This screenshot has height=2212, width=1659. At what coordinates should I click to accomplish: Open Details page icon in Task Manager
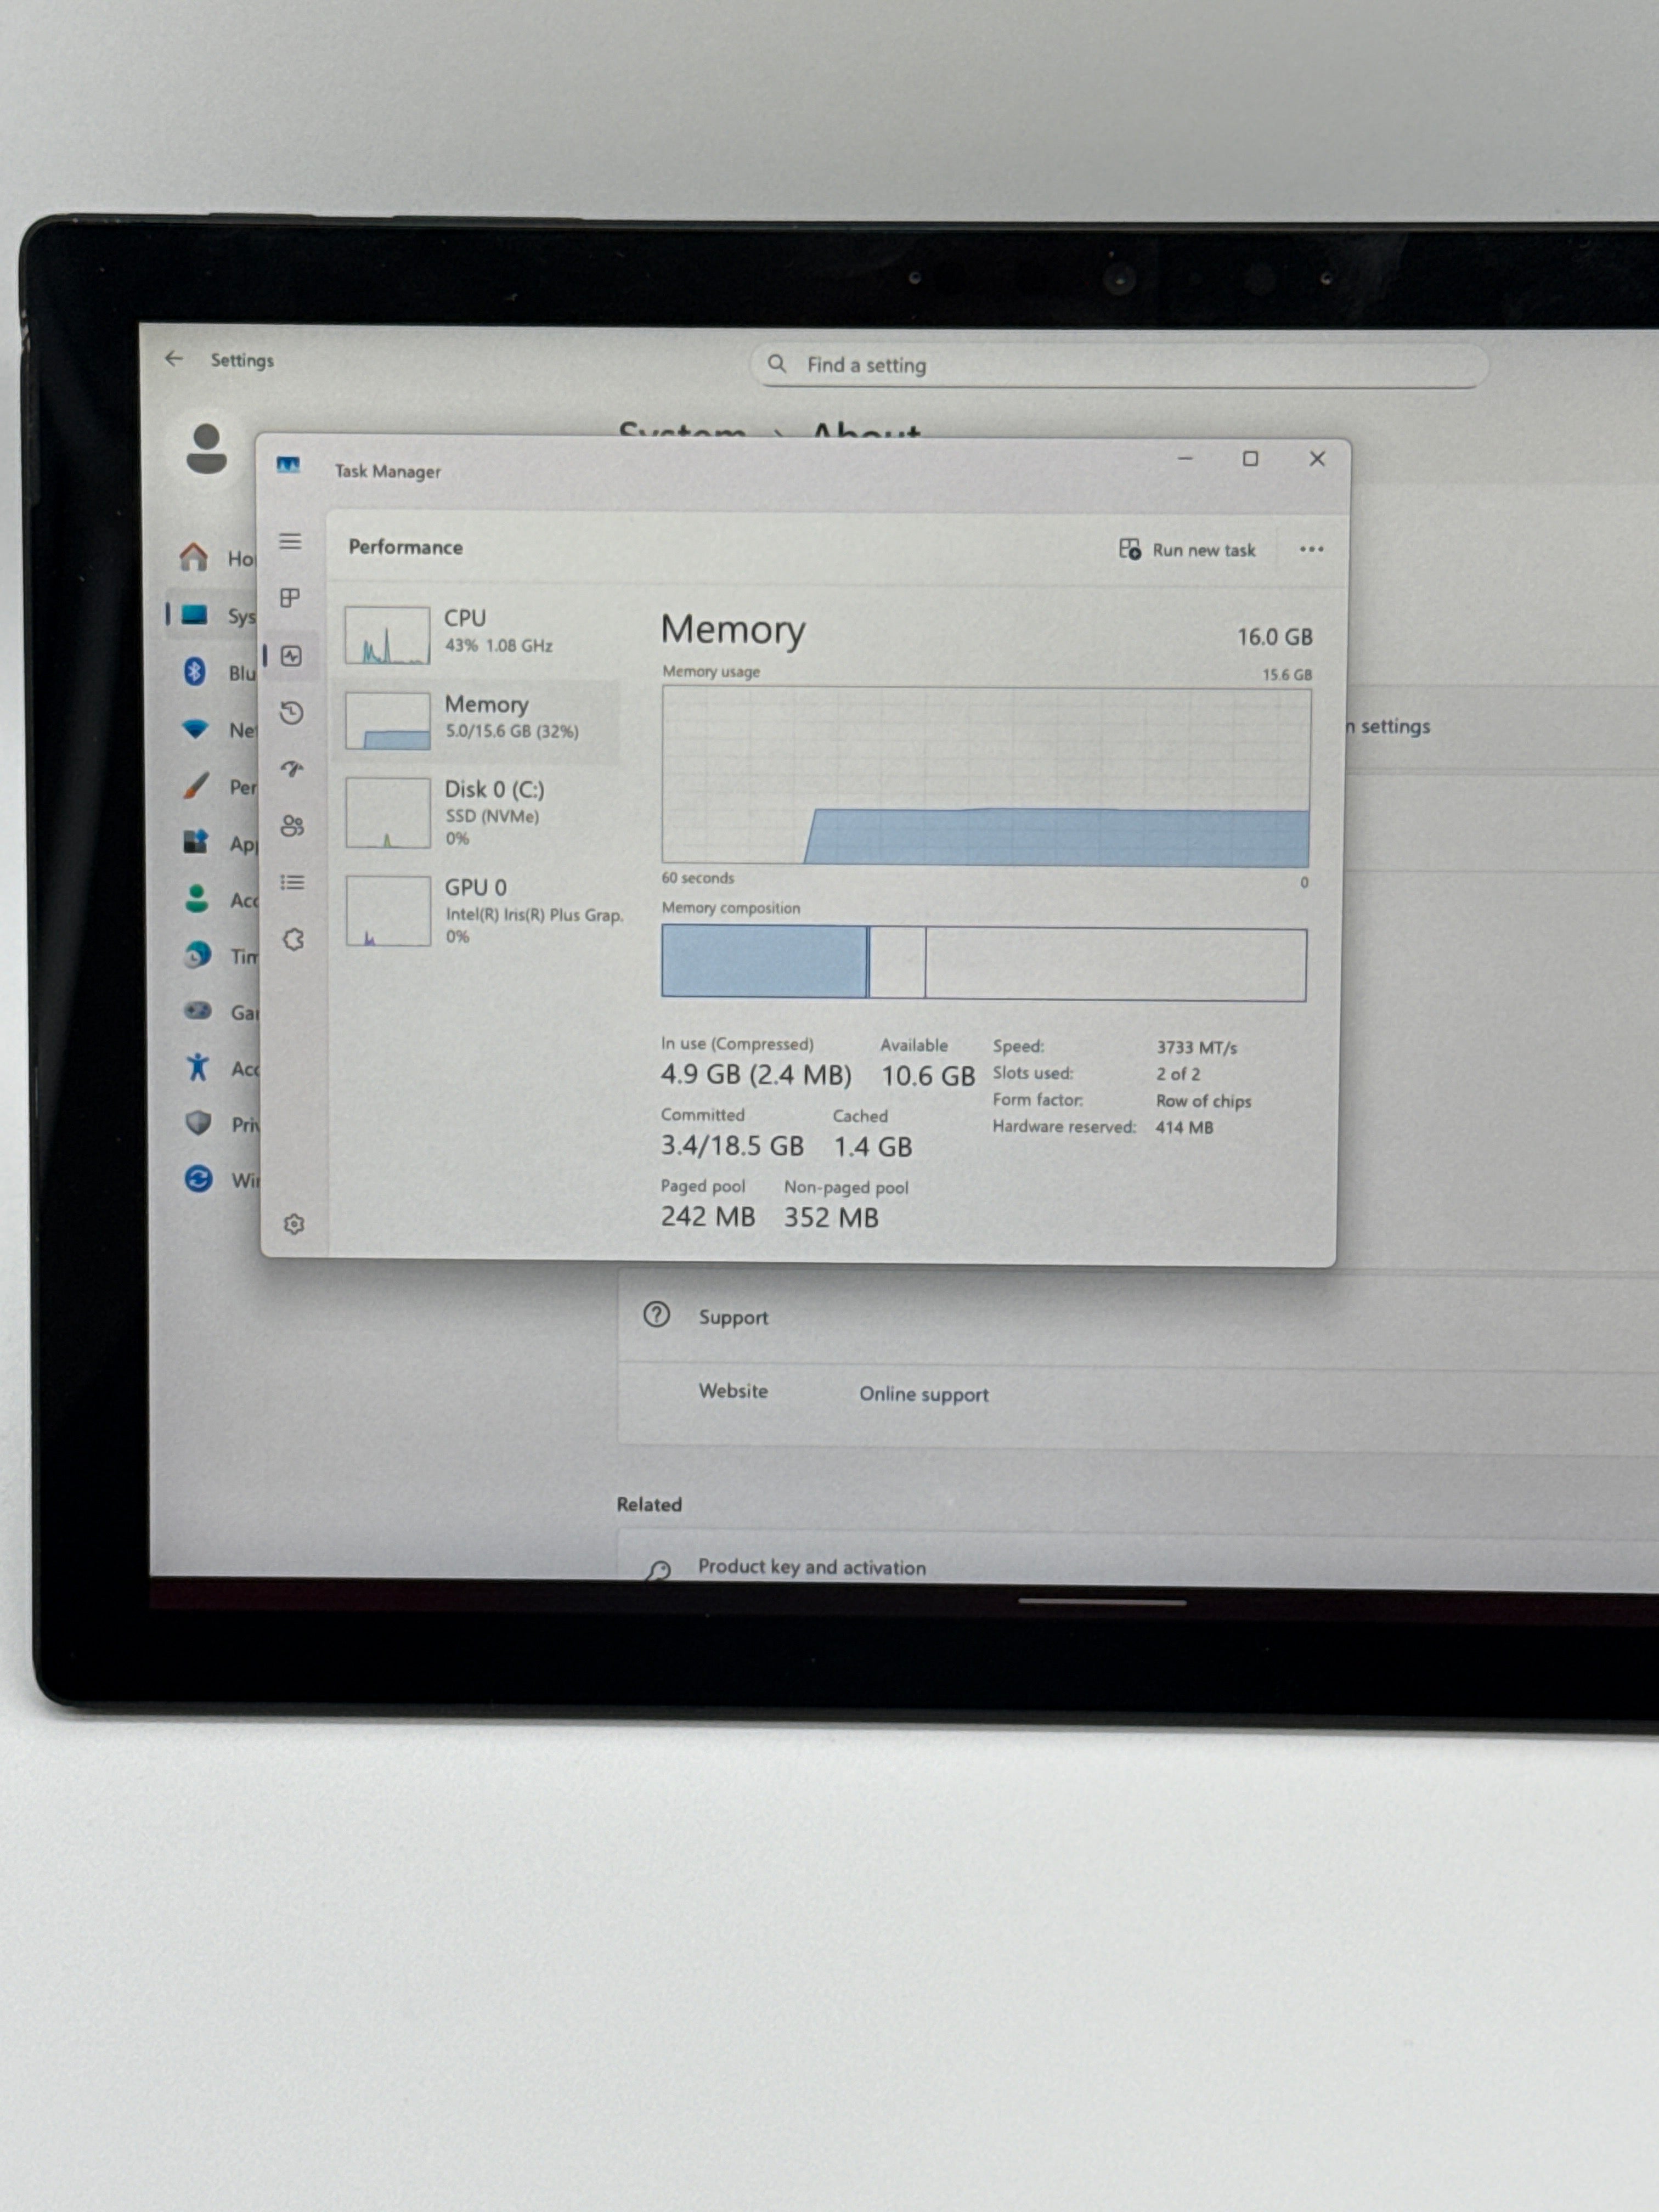(x=292, y=882)
